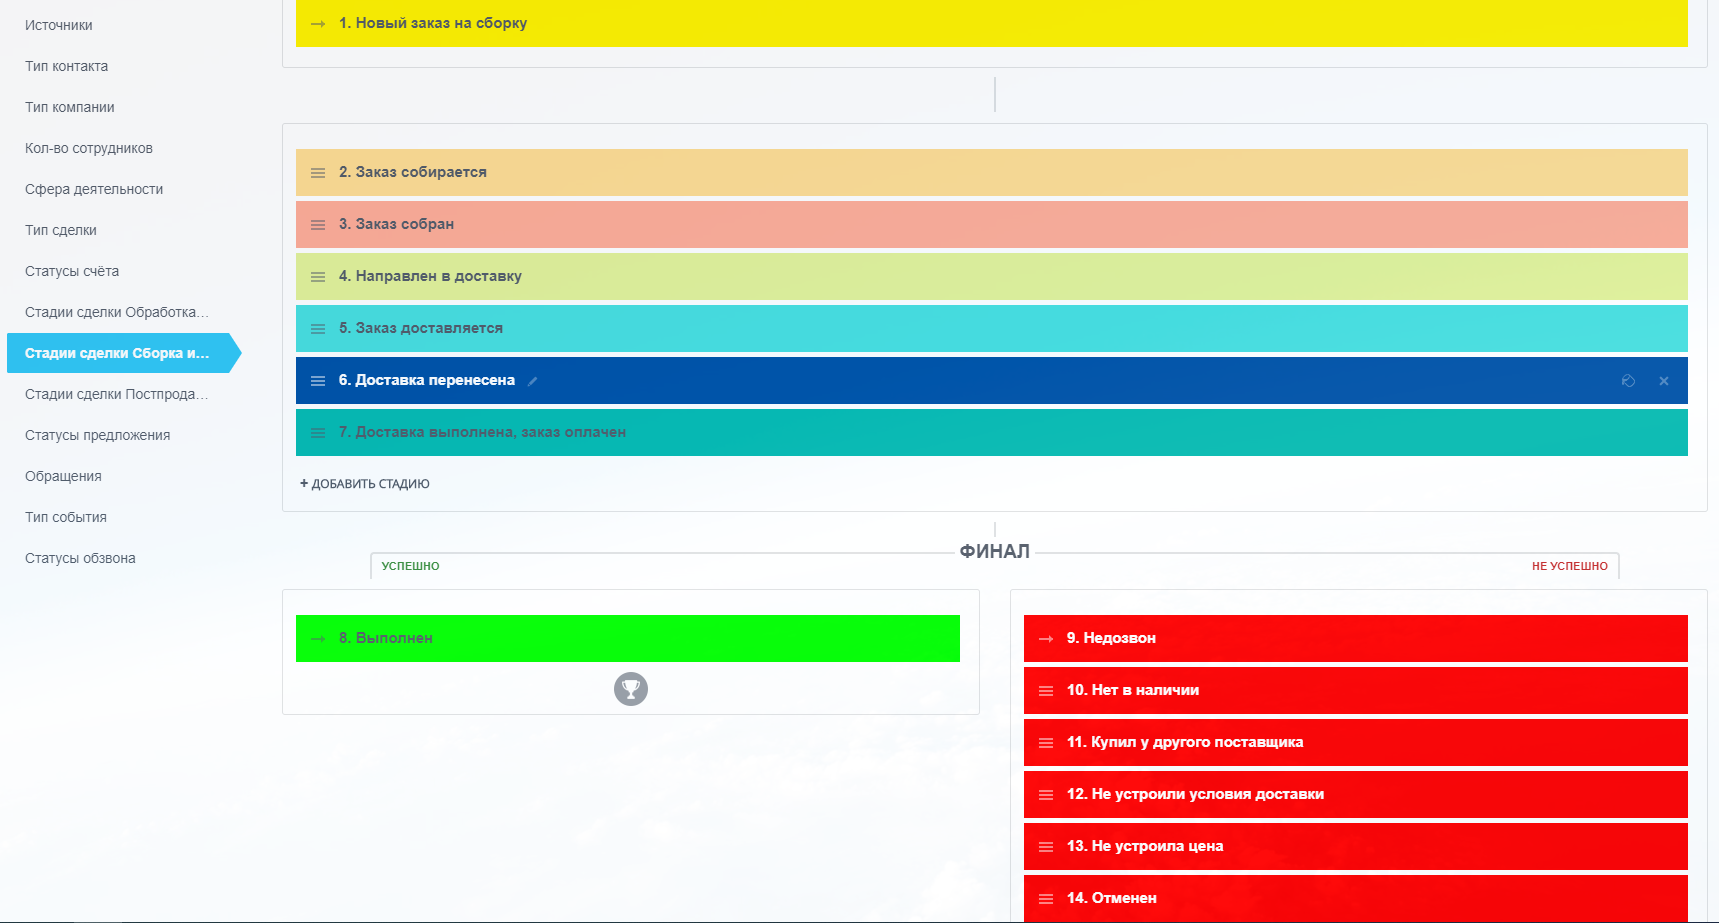
Task: Click the trophy icon under the 'Выполнен' stage
Action: [630, 689]
